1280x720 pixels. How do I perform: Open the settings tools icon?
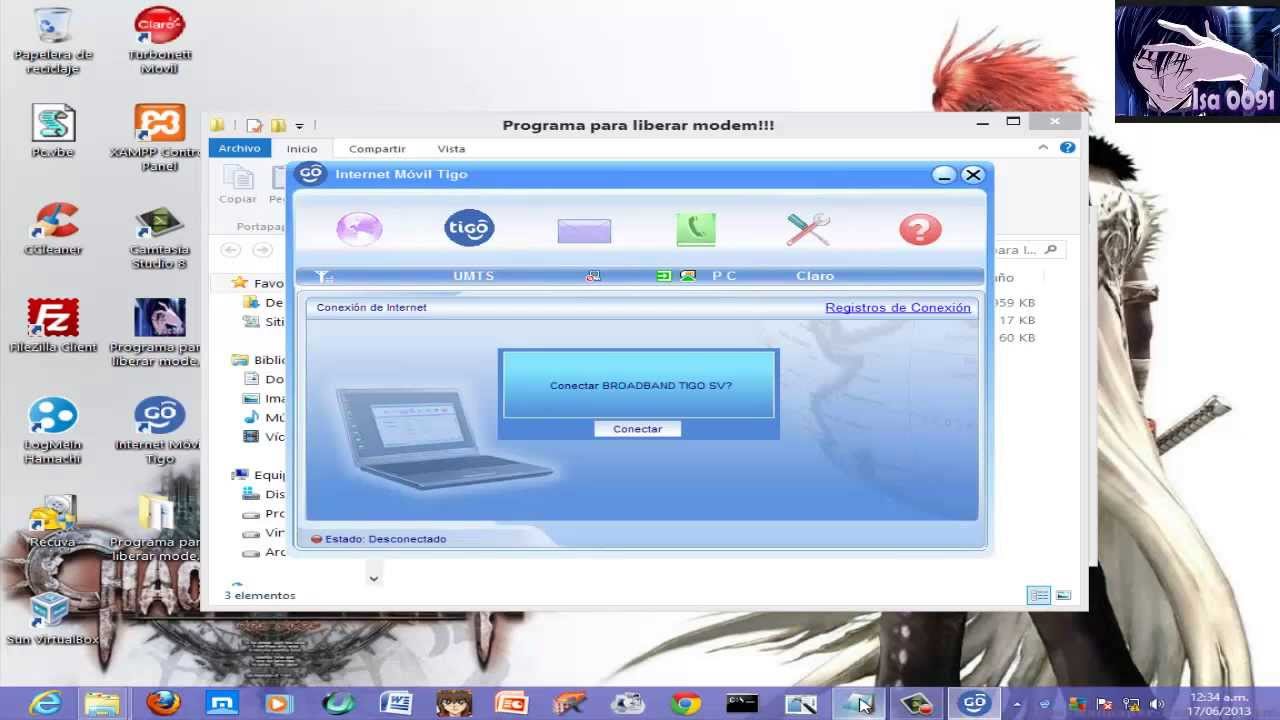pyautogui.click(x=808, y=229)
